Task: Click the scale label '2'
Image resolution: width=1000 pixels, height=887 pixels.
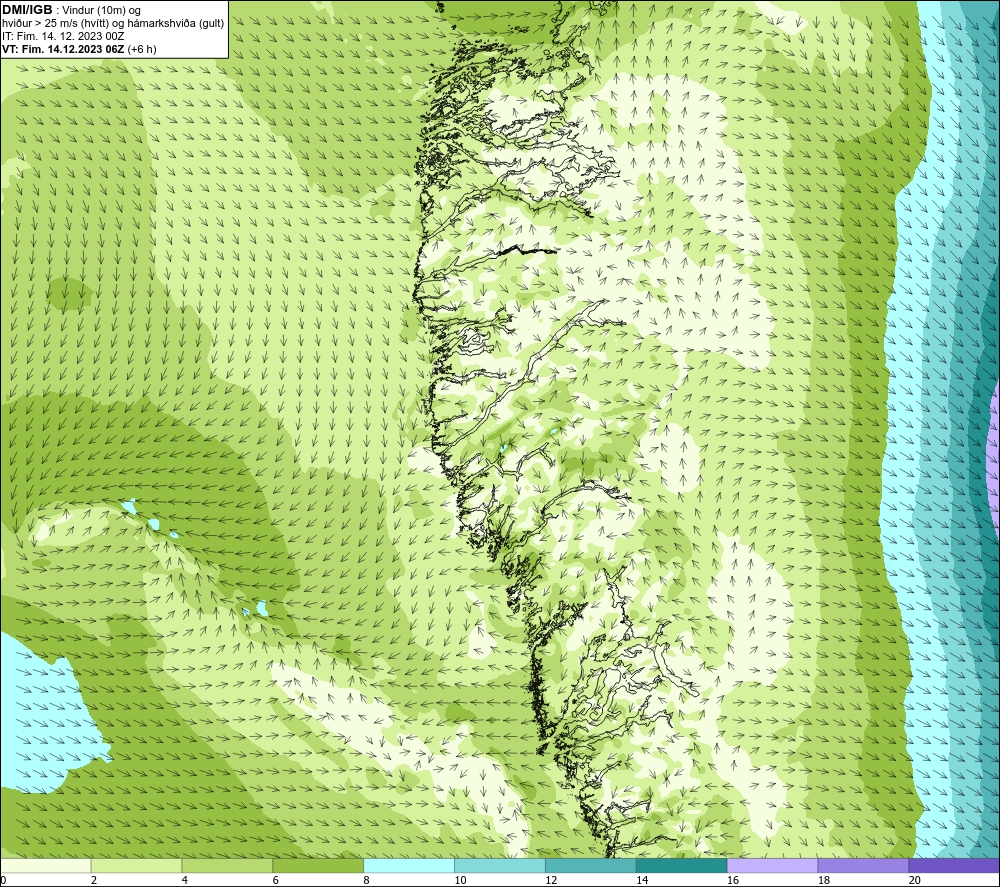Action: point(94,880)
